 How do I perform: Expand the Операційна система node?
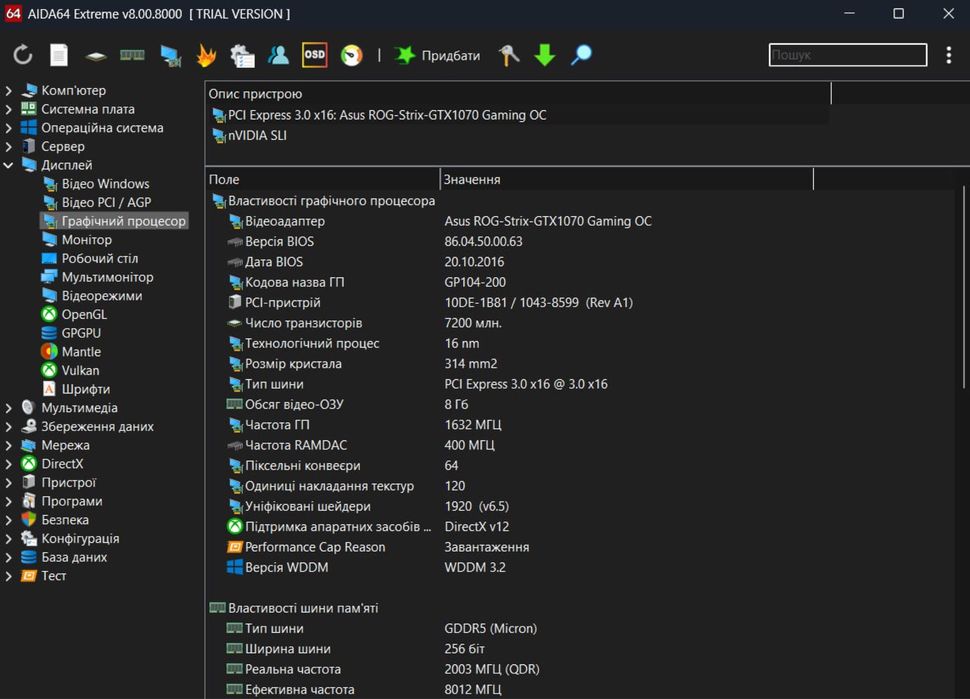pos(9,128)
